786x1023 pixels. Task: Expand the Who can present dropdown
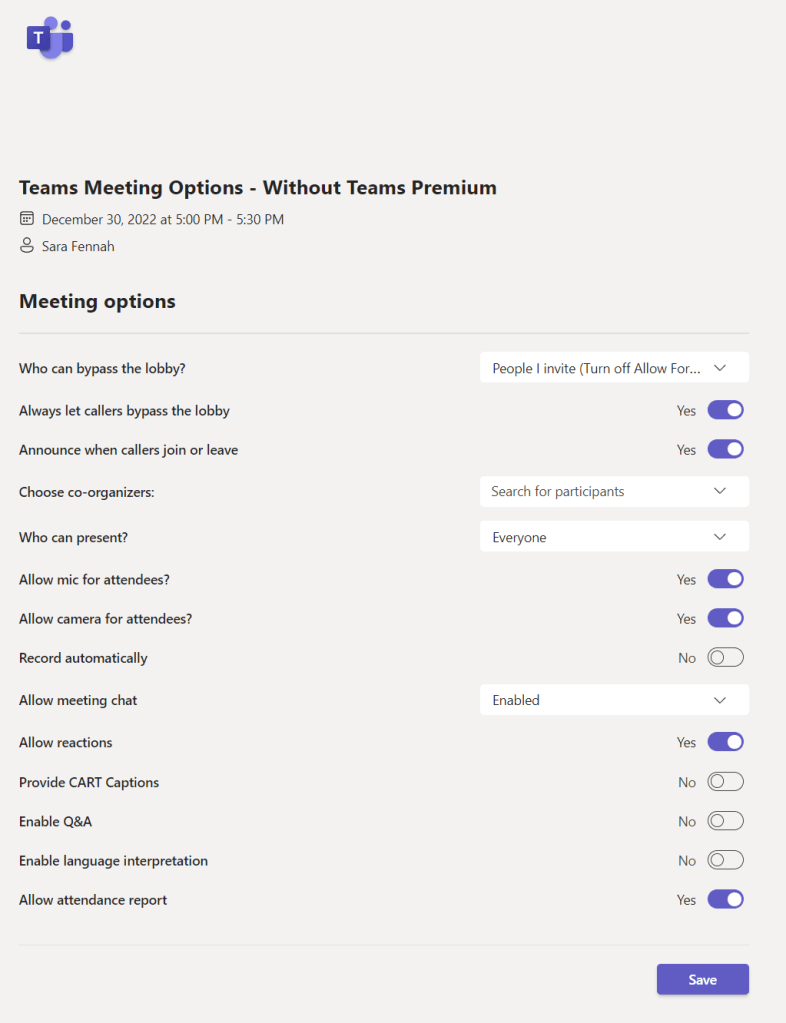(x=614, y=537)
